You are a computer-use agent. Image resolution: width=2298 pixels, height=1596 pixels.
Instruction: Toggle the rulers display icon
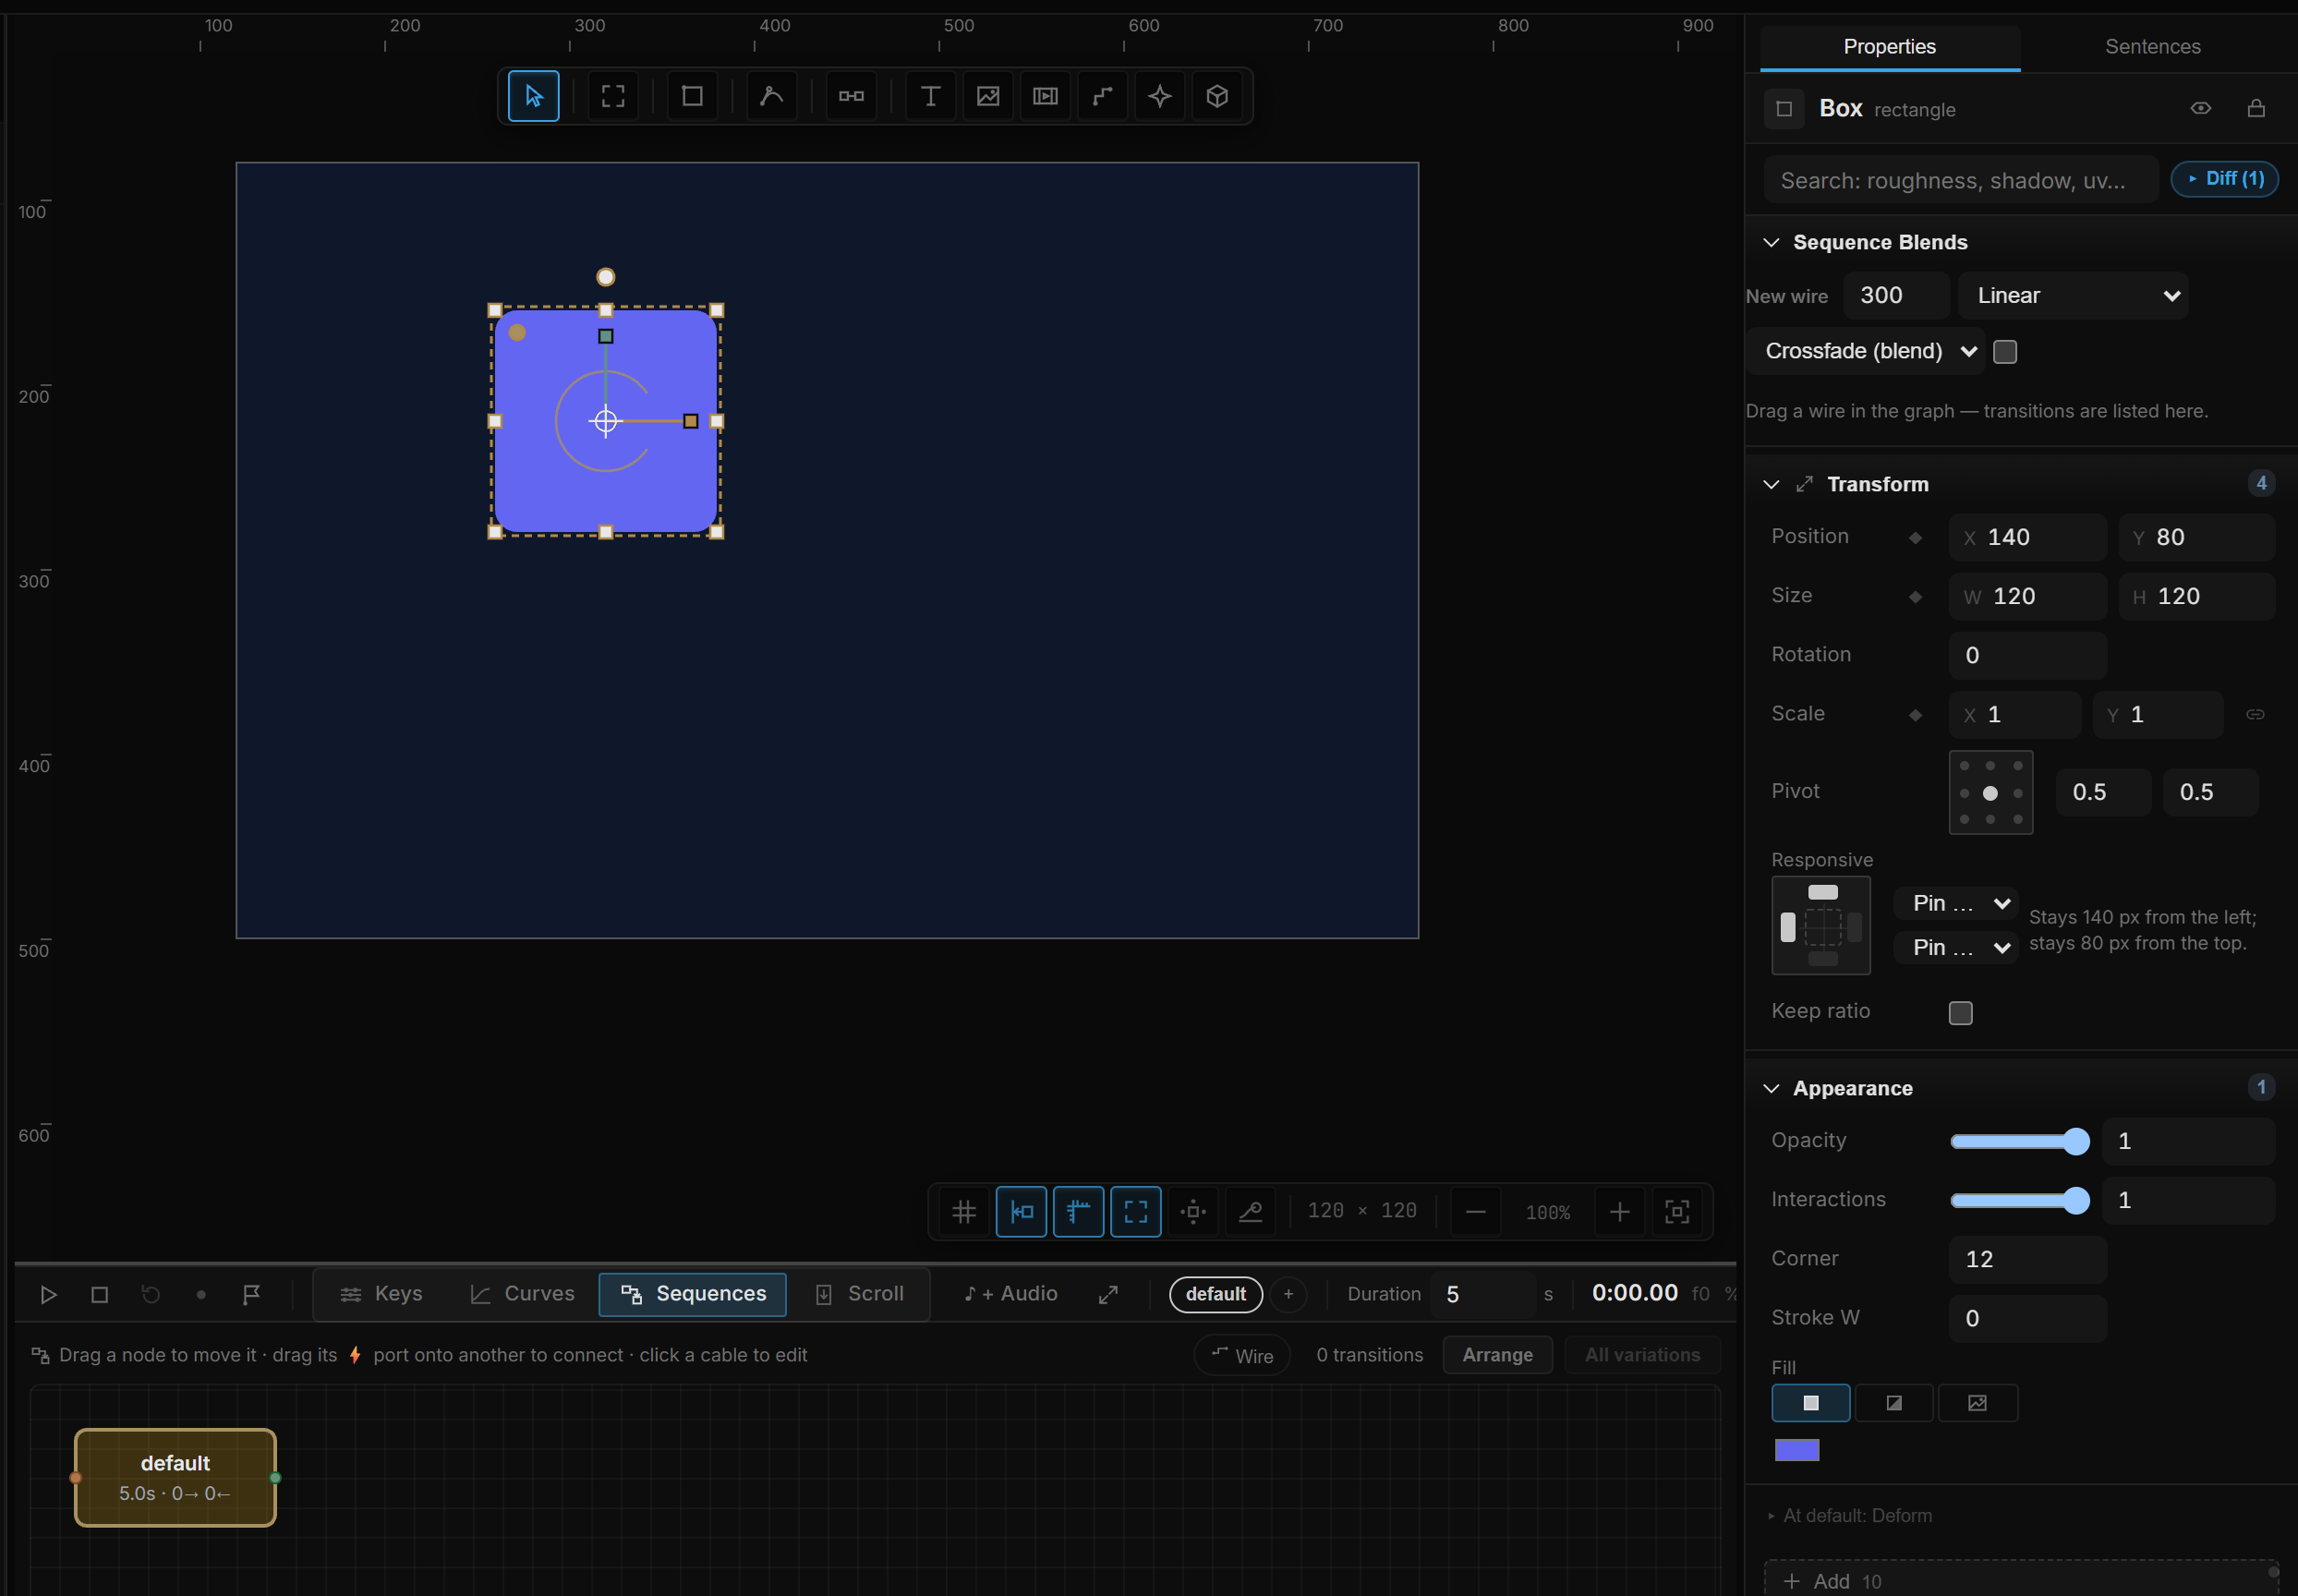1078,1212
